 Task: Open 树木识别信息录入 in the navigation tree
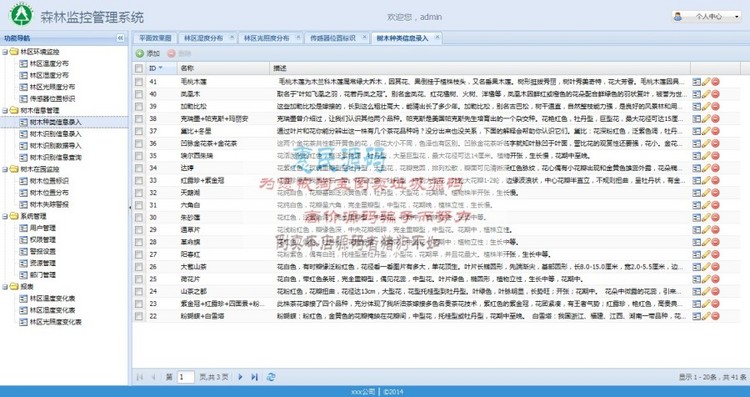tap(55, 134)
